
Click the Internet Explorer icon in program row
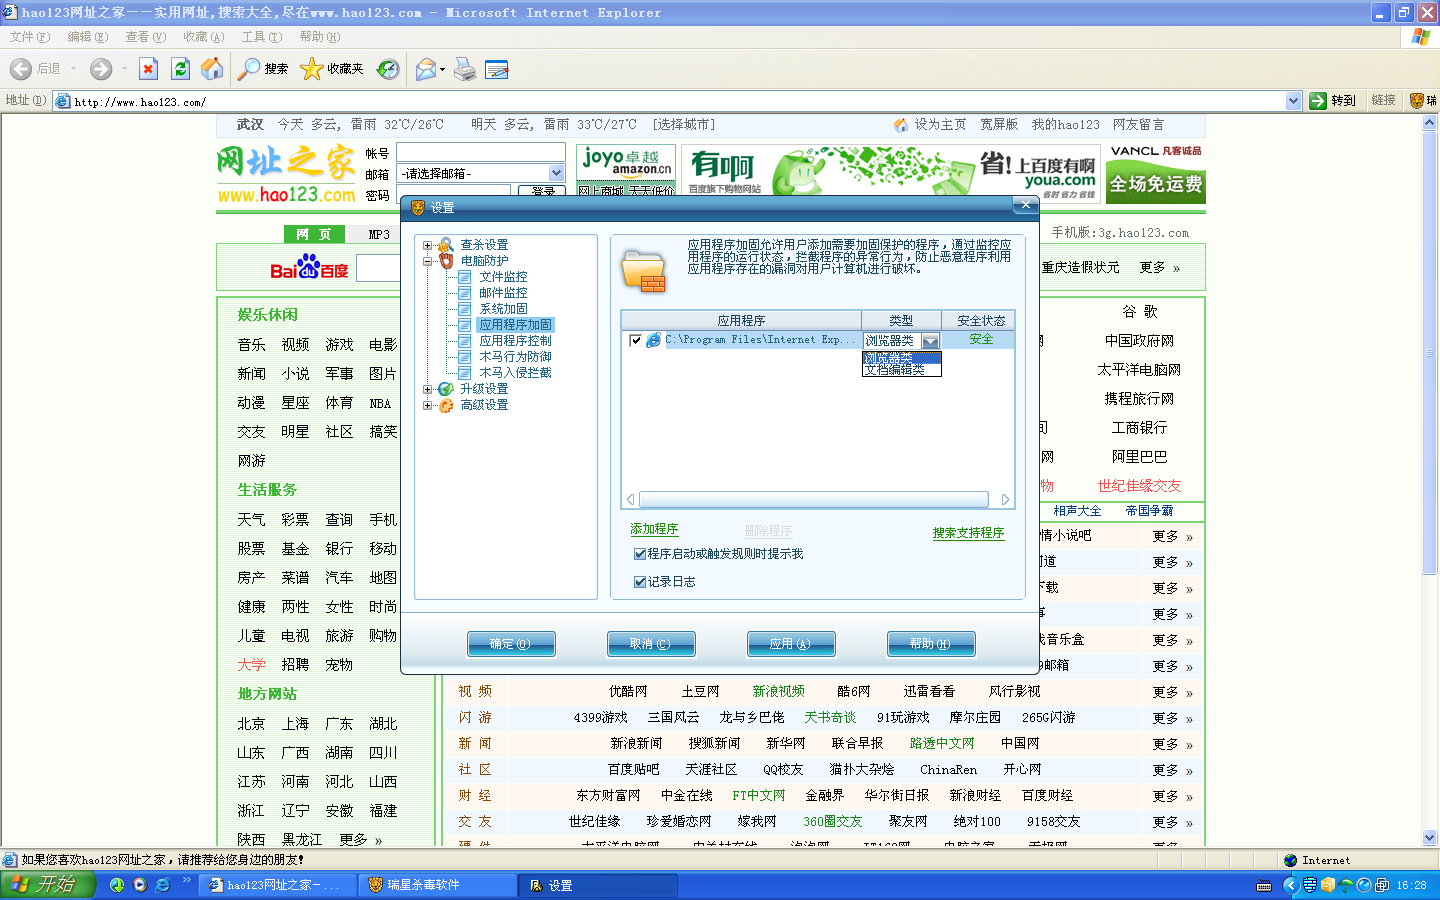coord(653,340)
